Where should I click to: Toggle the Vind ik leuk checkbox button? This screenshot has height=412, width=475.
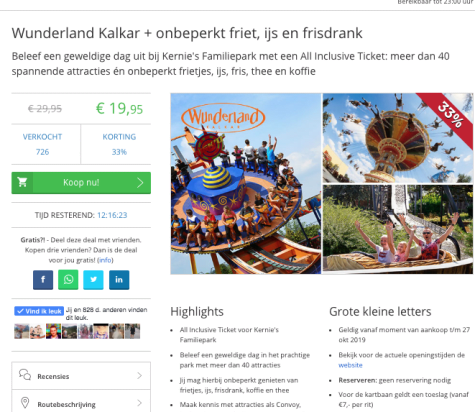tap(39, 311)
